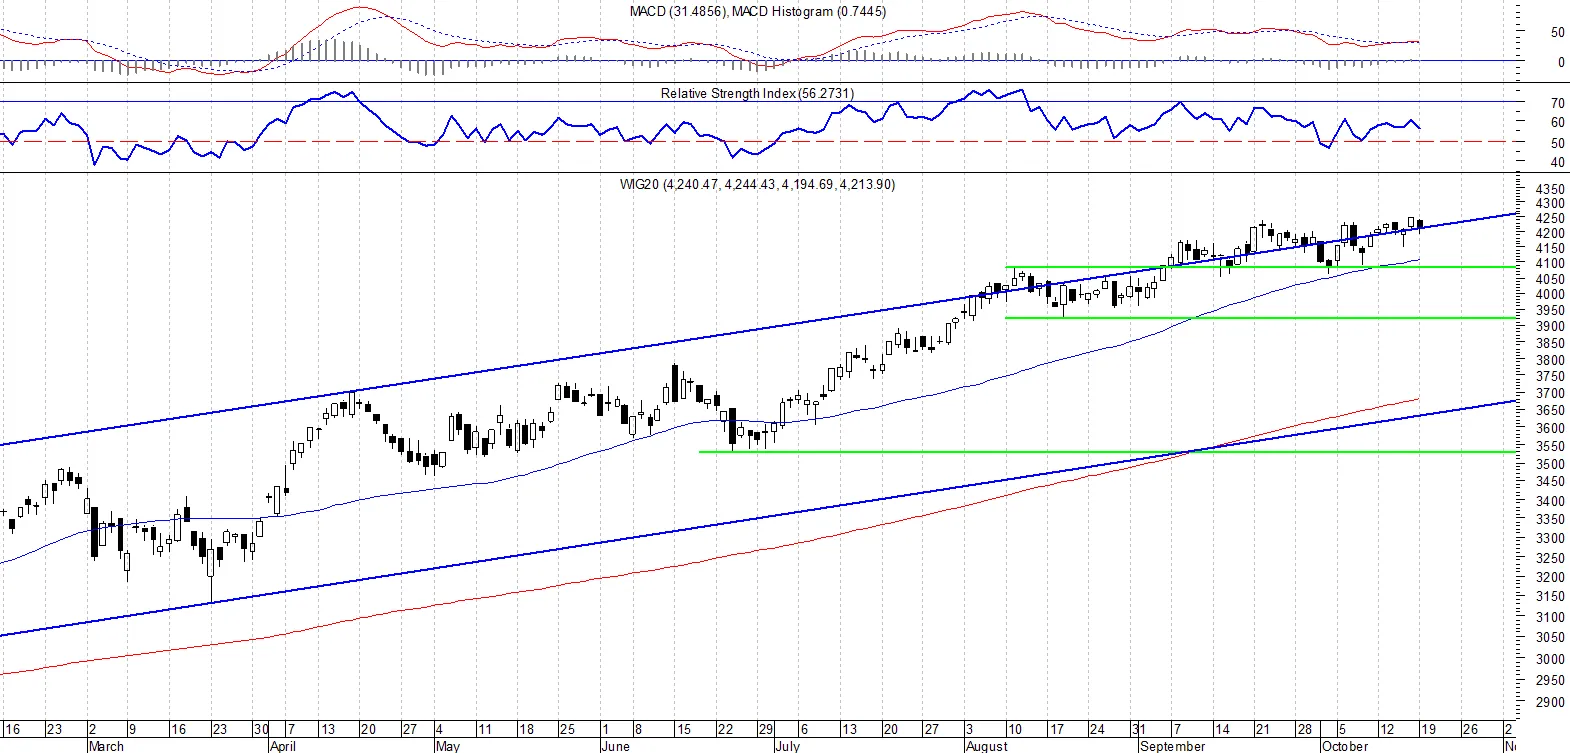The height and width of the screenshot is (753, 1570).
Task: Click the 0 value on MACD scale
Action: tap(1561, 62)
